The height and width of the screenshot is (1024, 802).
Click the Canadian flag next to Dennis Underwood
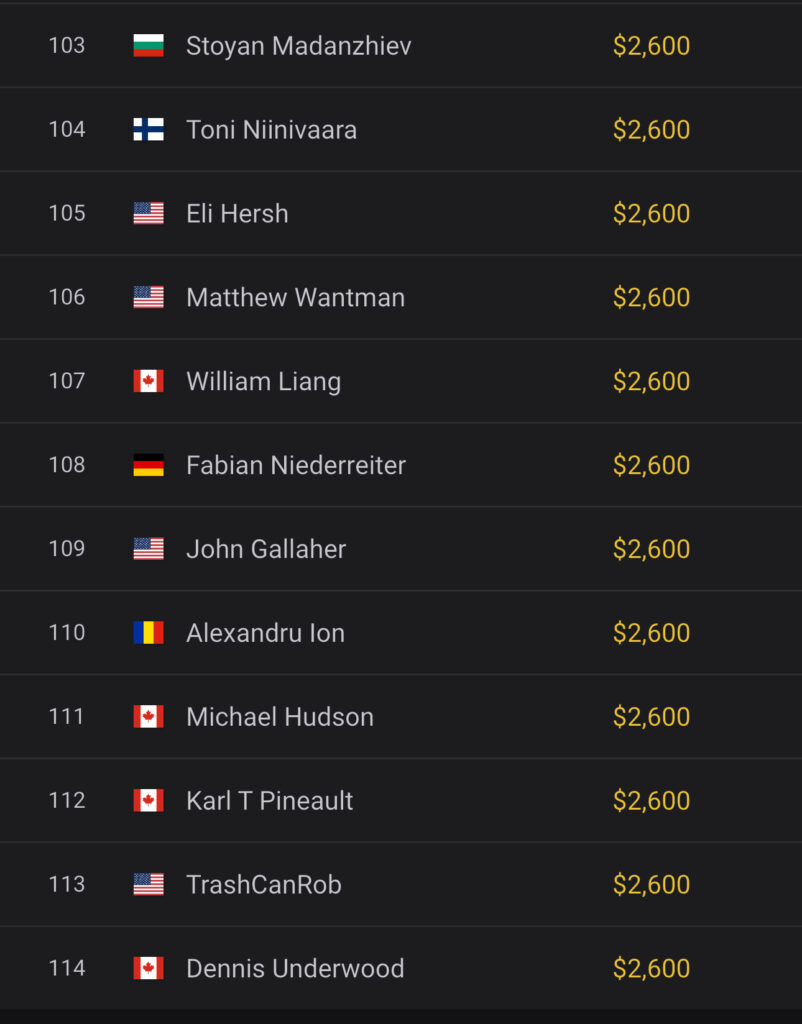tap(148, 968)
